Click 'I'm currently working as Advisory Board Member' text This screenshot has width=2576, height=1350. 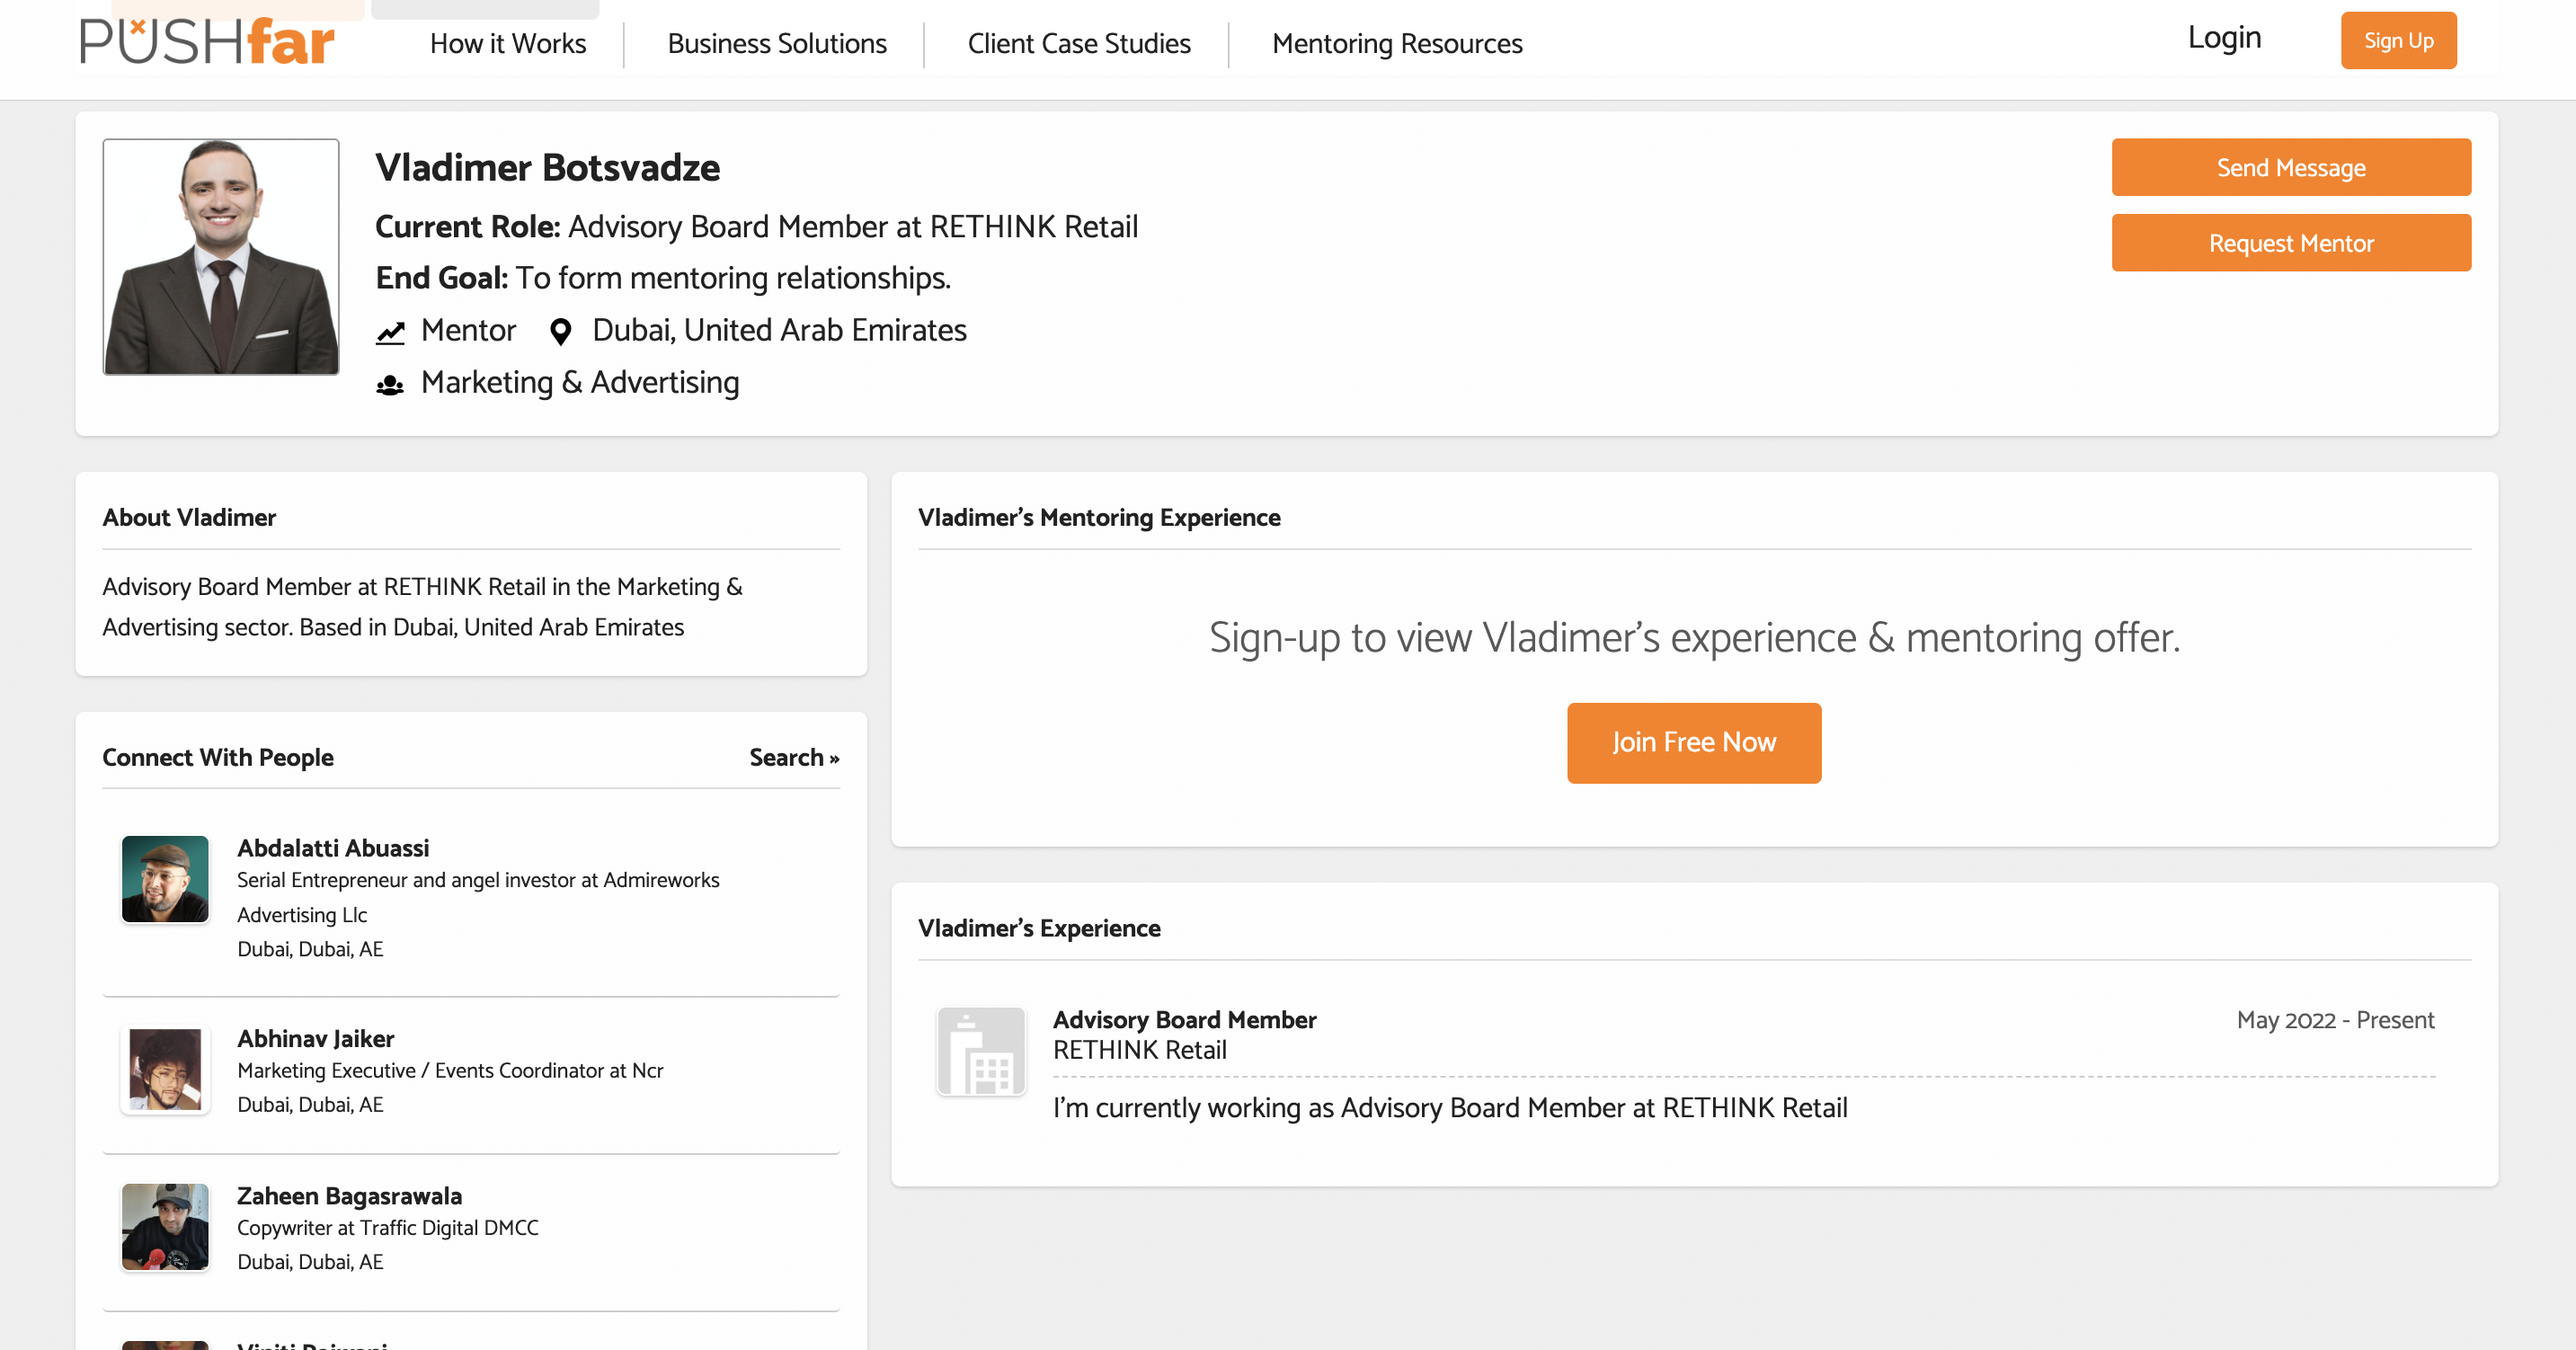coord(1450,1108)
